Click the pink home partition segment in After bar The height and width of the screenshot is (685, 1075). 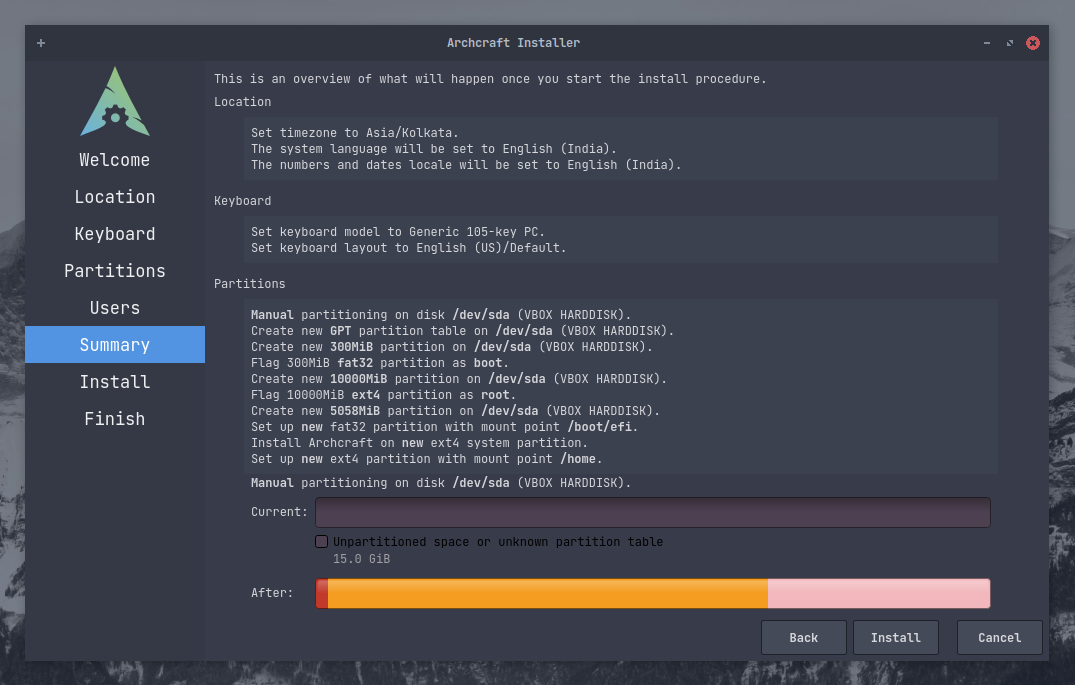click(879, 593)
